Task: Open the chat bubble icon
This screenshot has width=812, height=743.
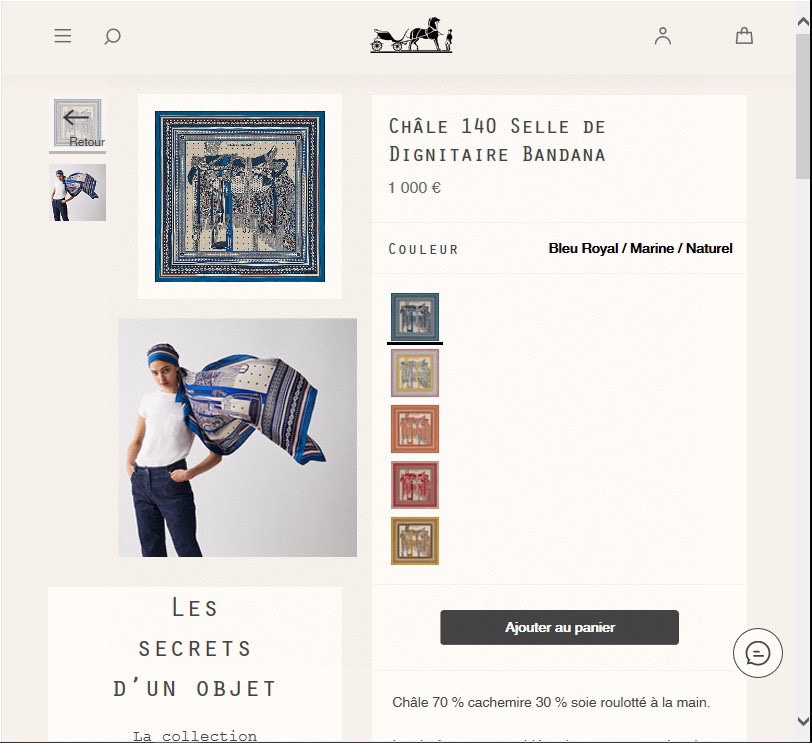Action: tap(758, 653)
